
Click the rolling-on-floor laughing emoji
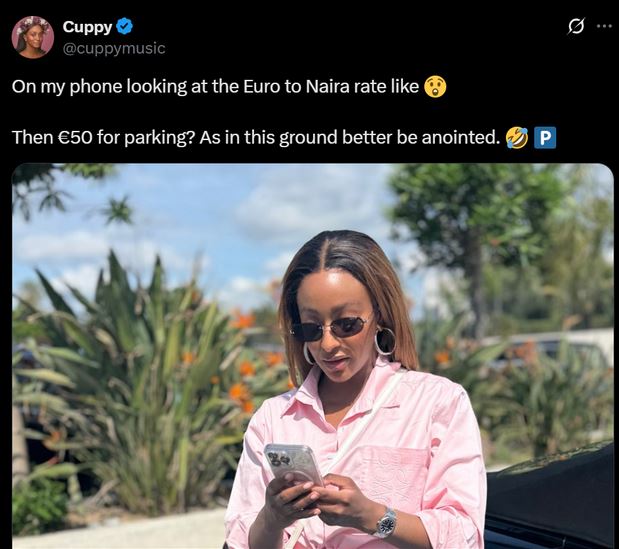point(517,138)
